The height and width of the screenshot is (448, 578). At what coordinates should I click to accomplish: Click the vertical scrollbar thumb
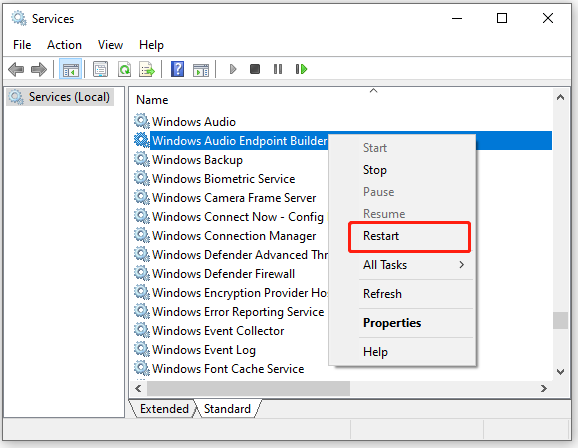click(x=561, y=320)
